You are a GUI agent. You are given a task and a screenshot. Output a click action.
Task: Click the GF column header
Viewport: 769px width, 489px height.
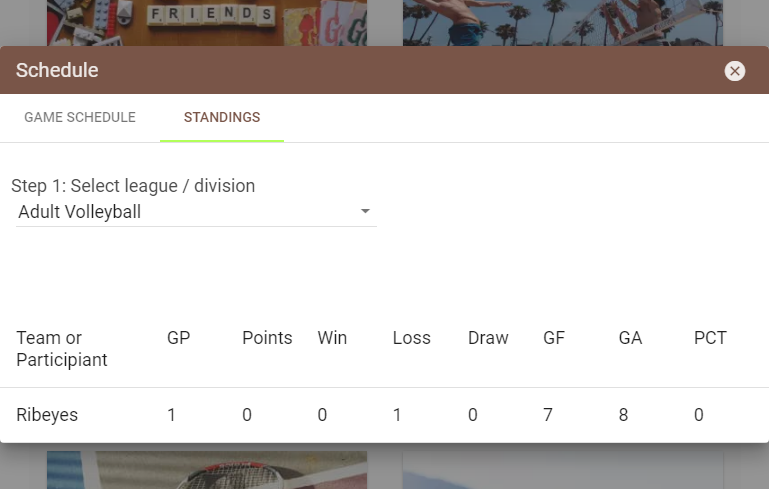click(554, 338)
